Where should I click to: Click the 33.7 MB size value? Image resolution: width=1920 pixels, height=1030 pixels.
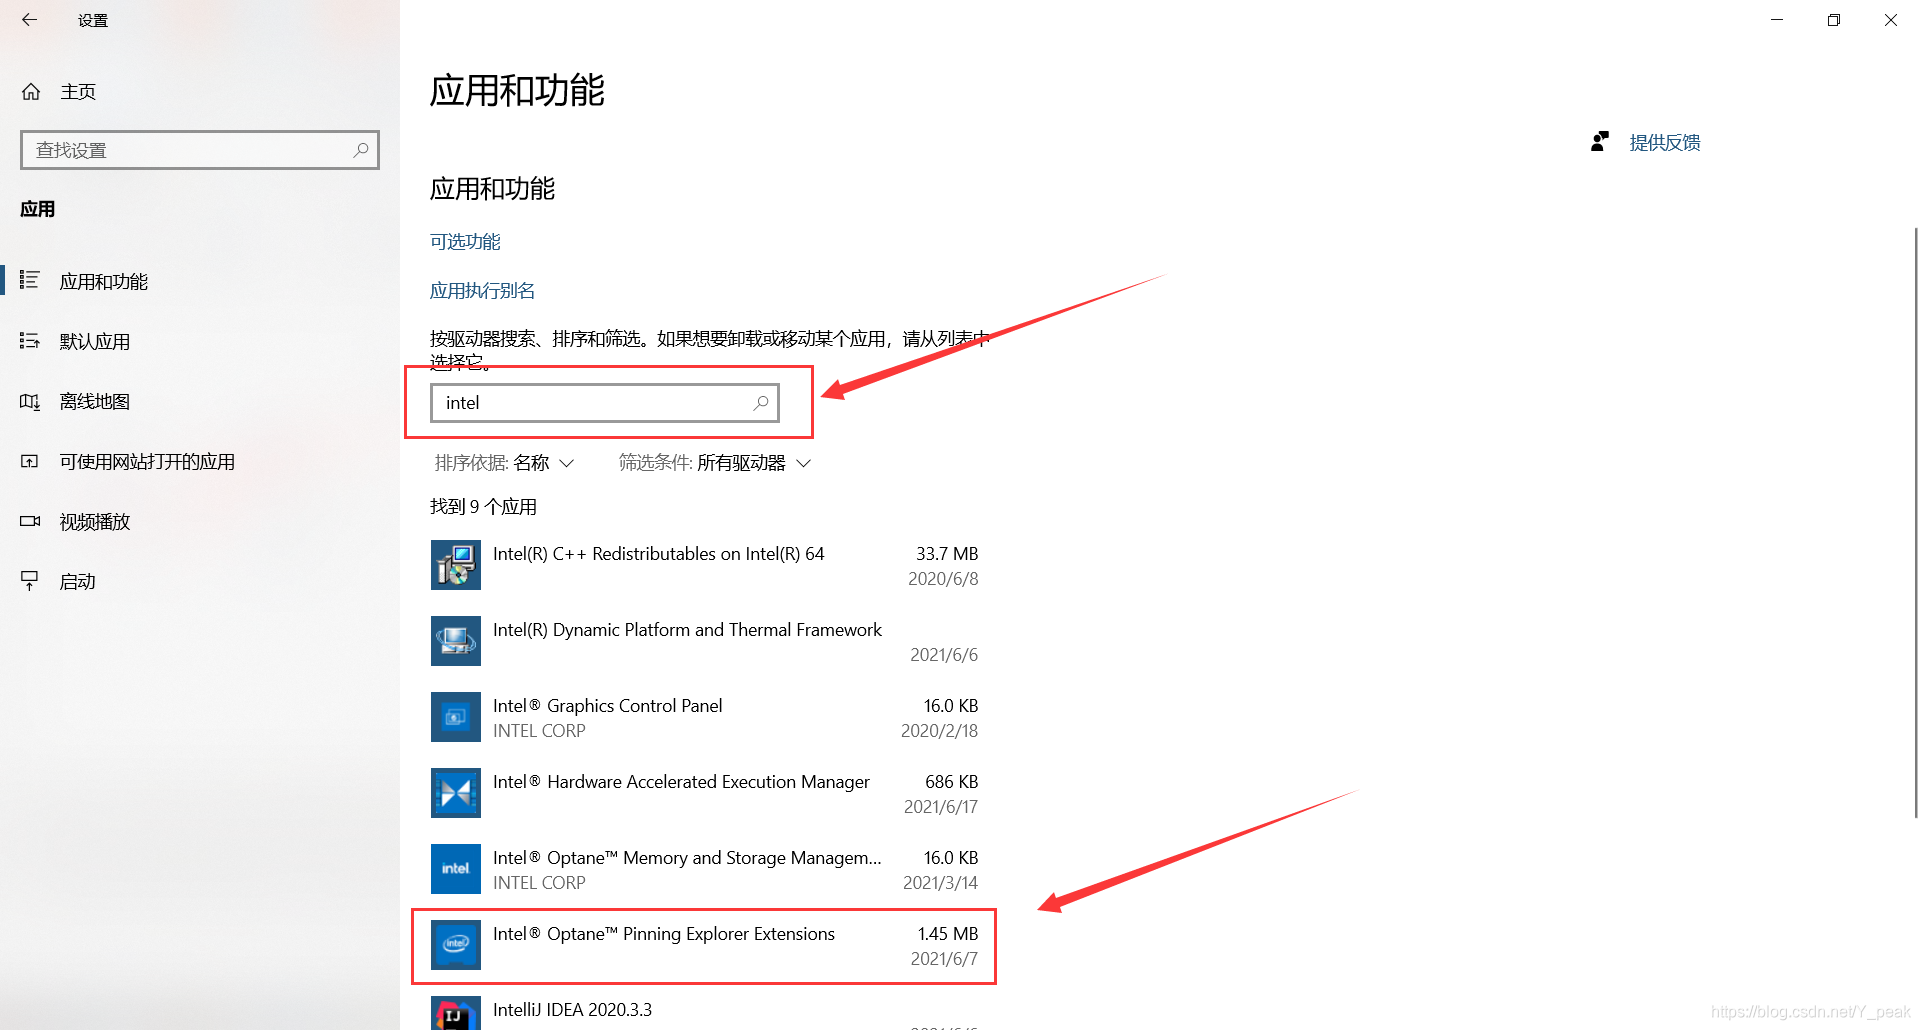[x=947, y=554]
